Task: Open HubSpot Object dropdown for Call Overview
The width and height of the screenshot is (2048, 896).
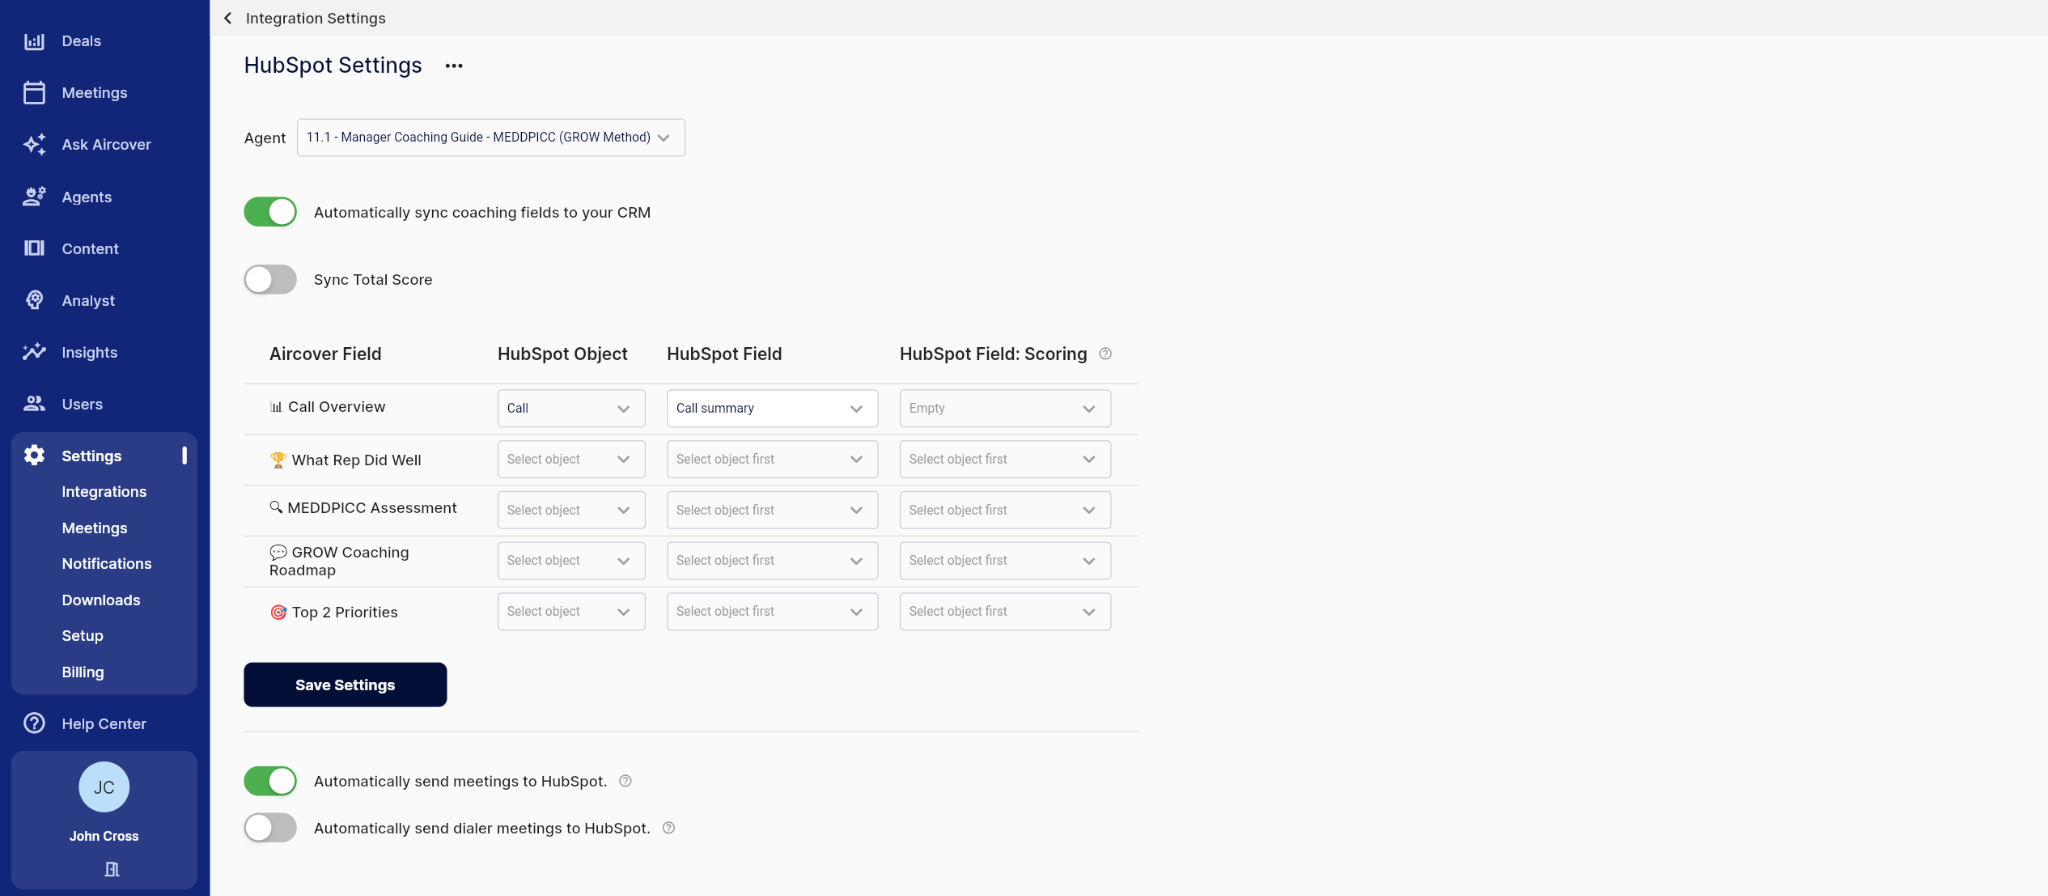Action: [571, 408]
